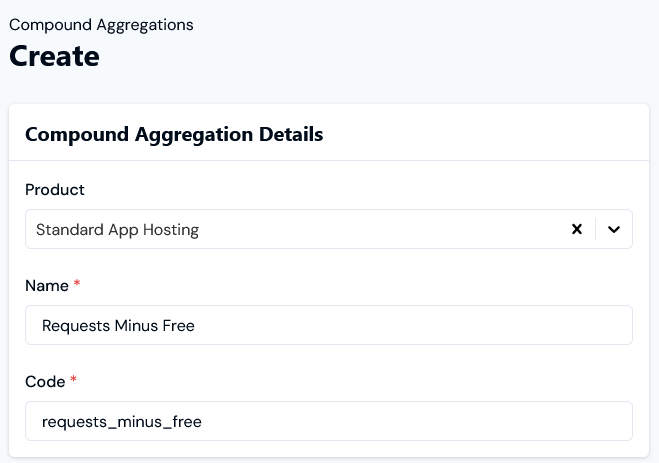
Task: Click the Name field label
Action: 47,286
